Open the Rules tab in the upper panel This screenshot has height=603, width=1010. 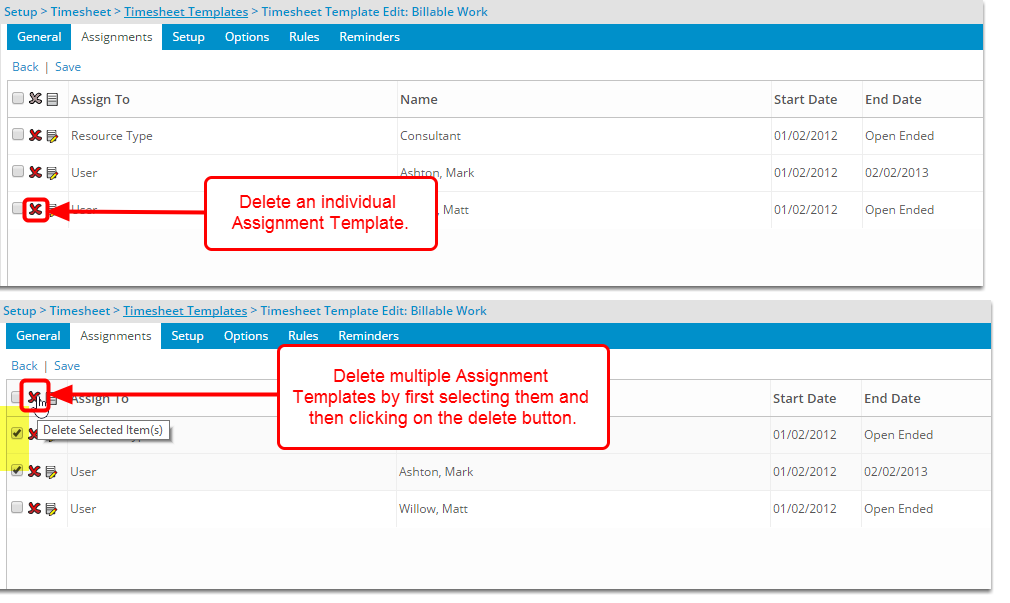pos(304,37)
